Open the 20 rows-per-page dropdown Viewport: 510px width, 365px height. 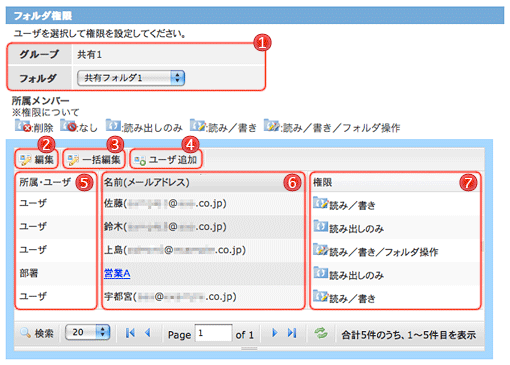point(88,332)
